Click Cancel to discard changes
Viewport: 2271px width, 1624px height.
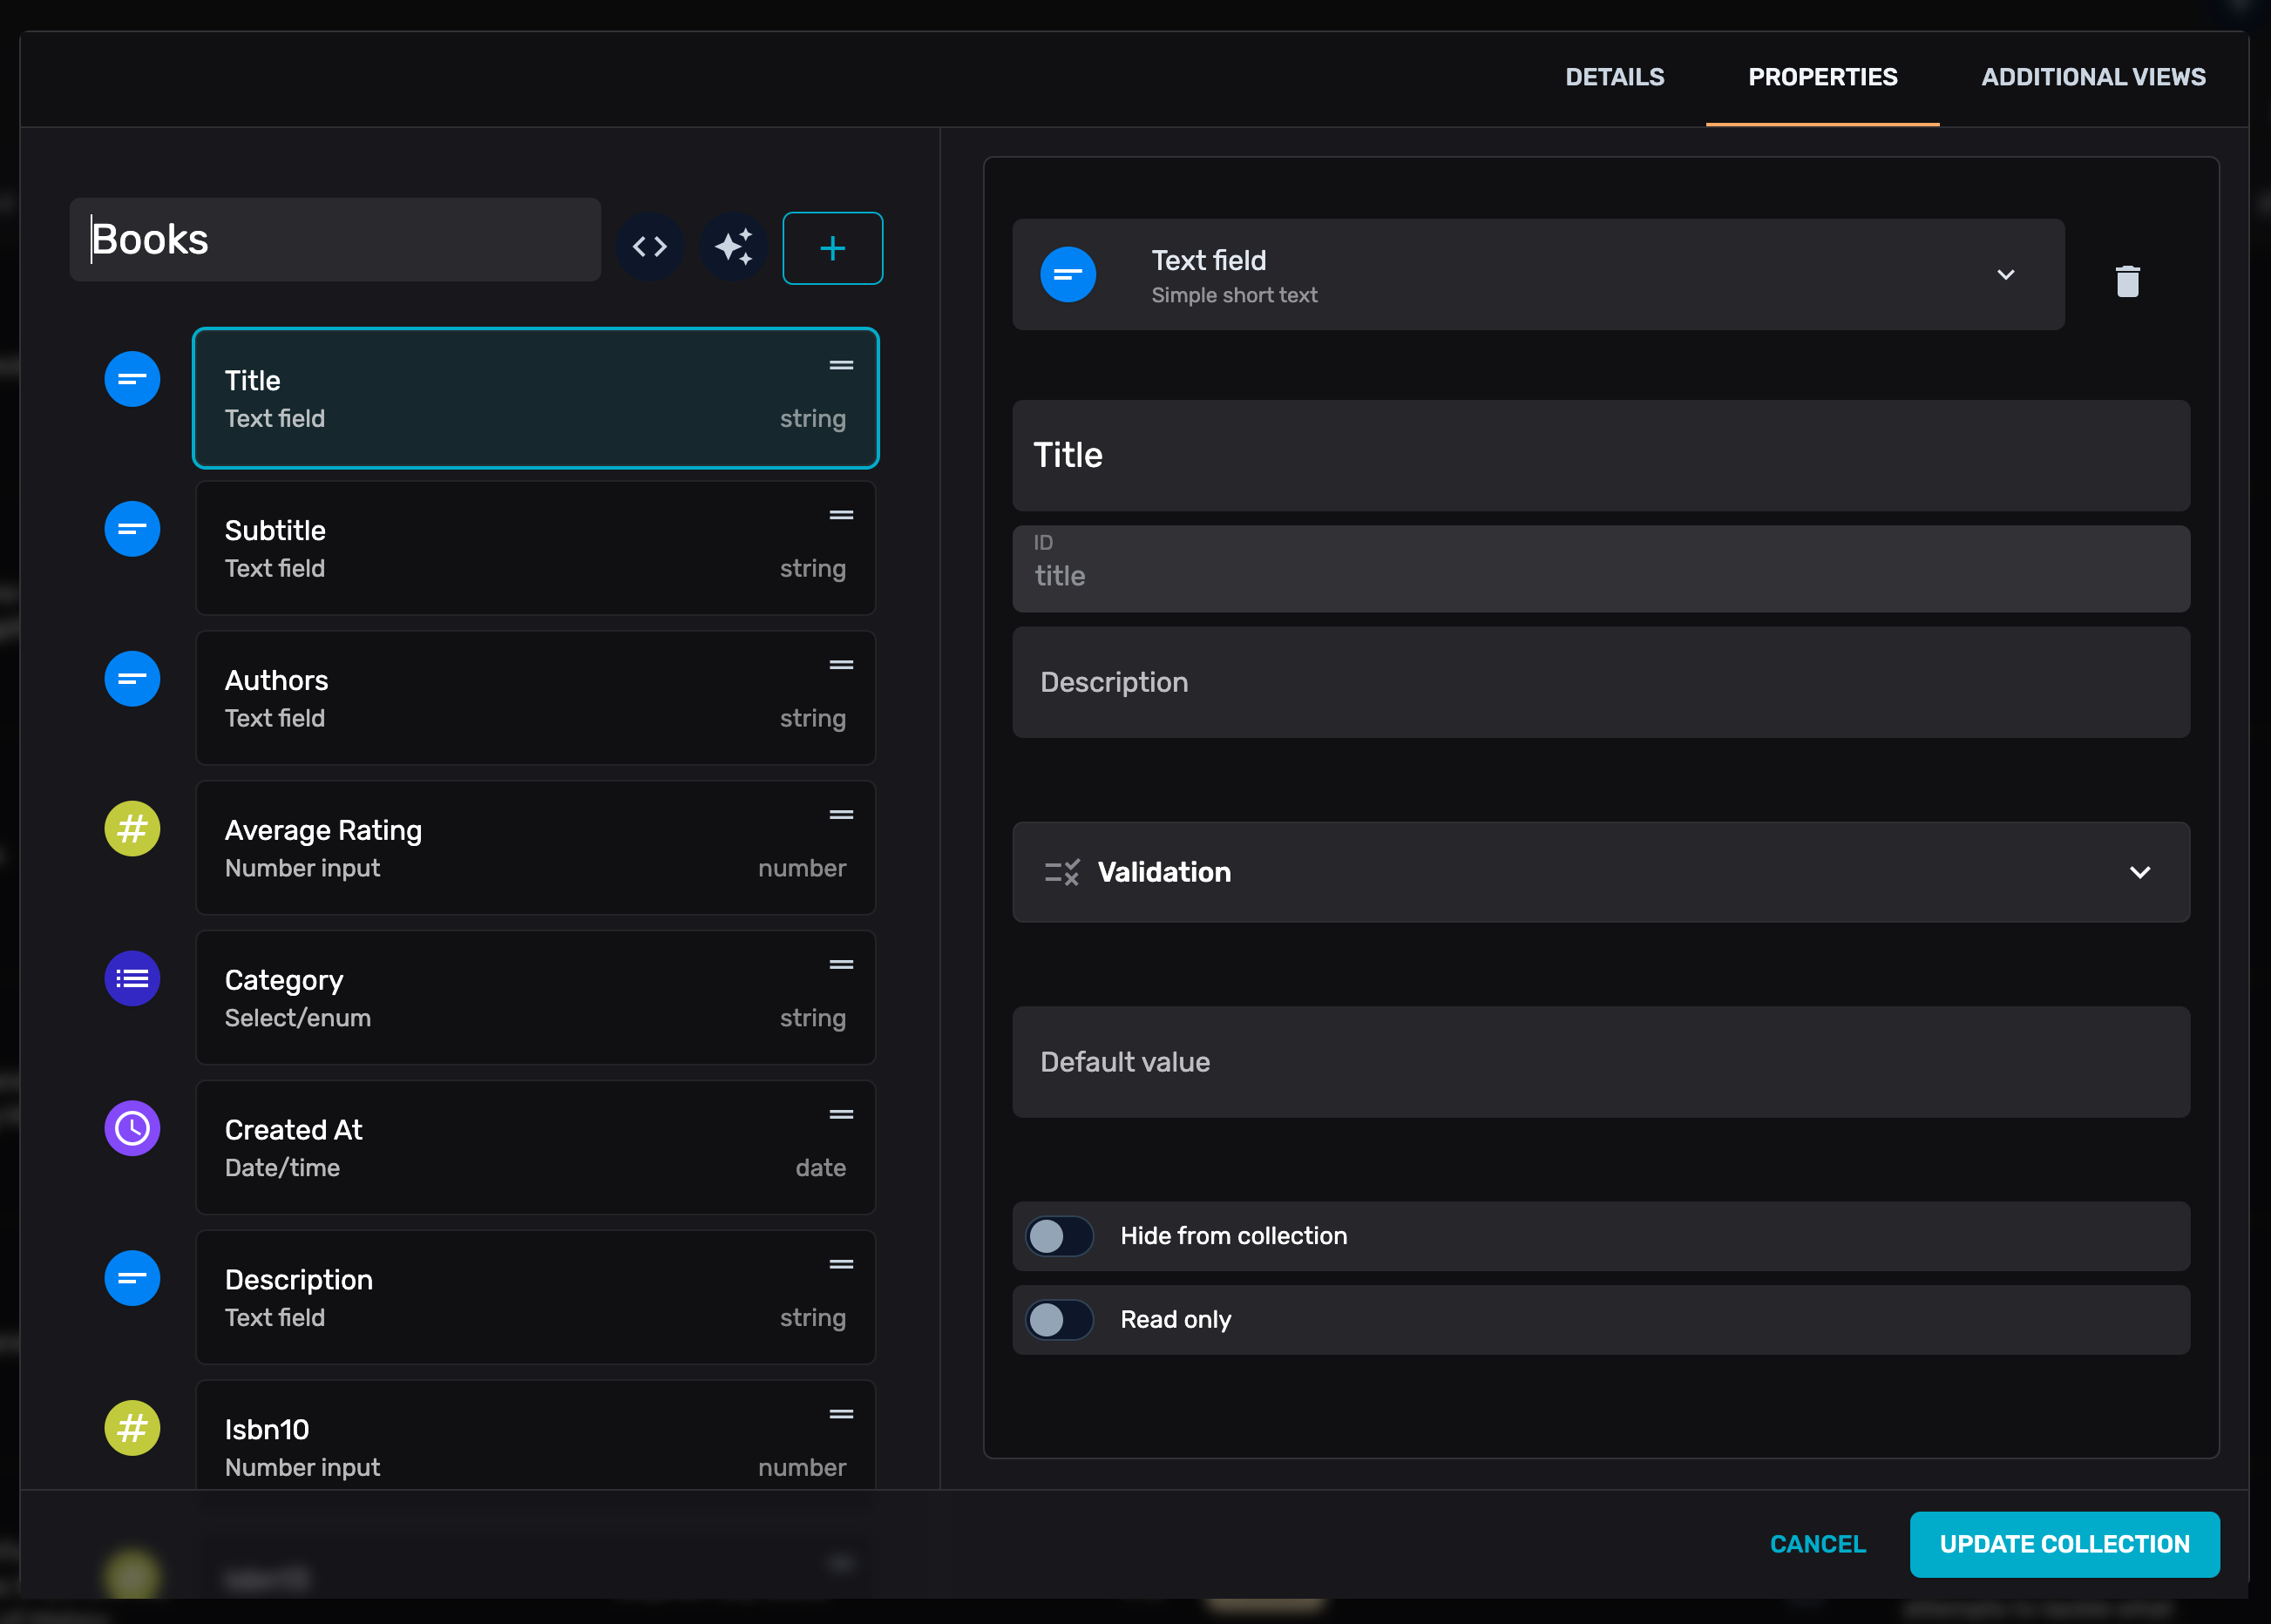1817,1544
